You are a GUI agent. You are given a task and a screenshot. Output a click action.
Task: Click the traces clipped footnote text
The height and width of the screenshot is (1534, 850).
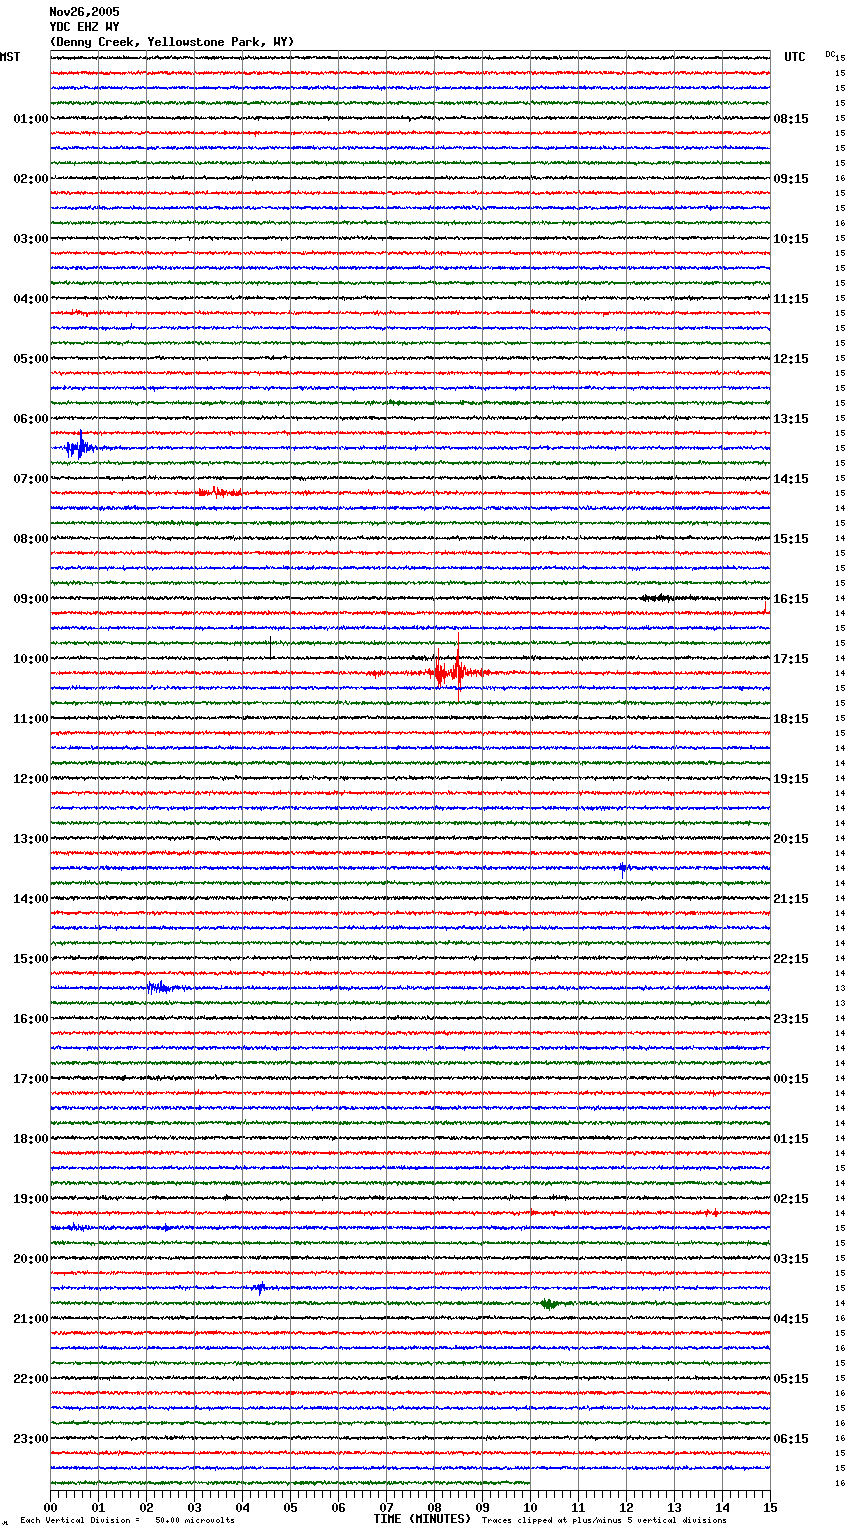(604, 1520)
